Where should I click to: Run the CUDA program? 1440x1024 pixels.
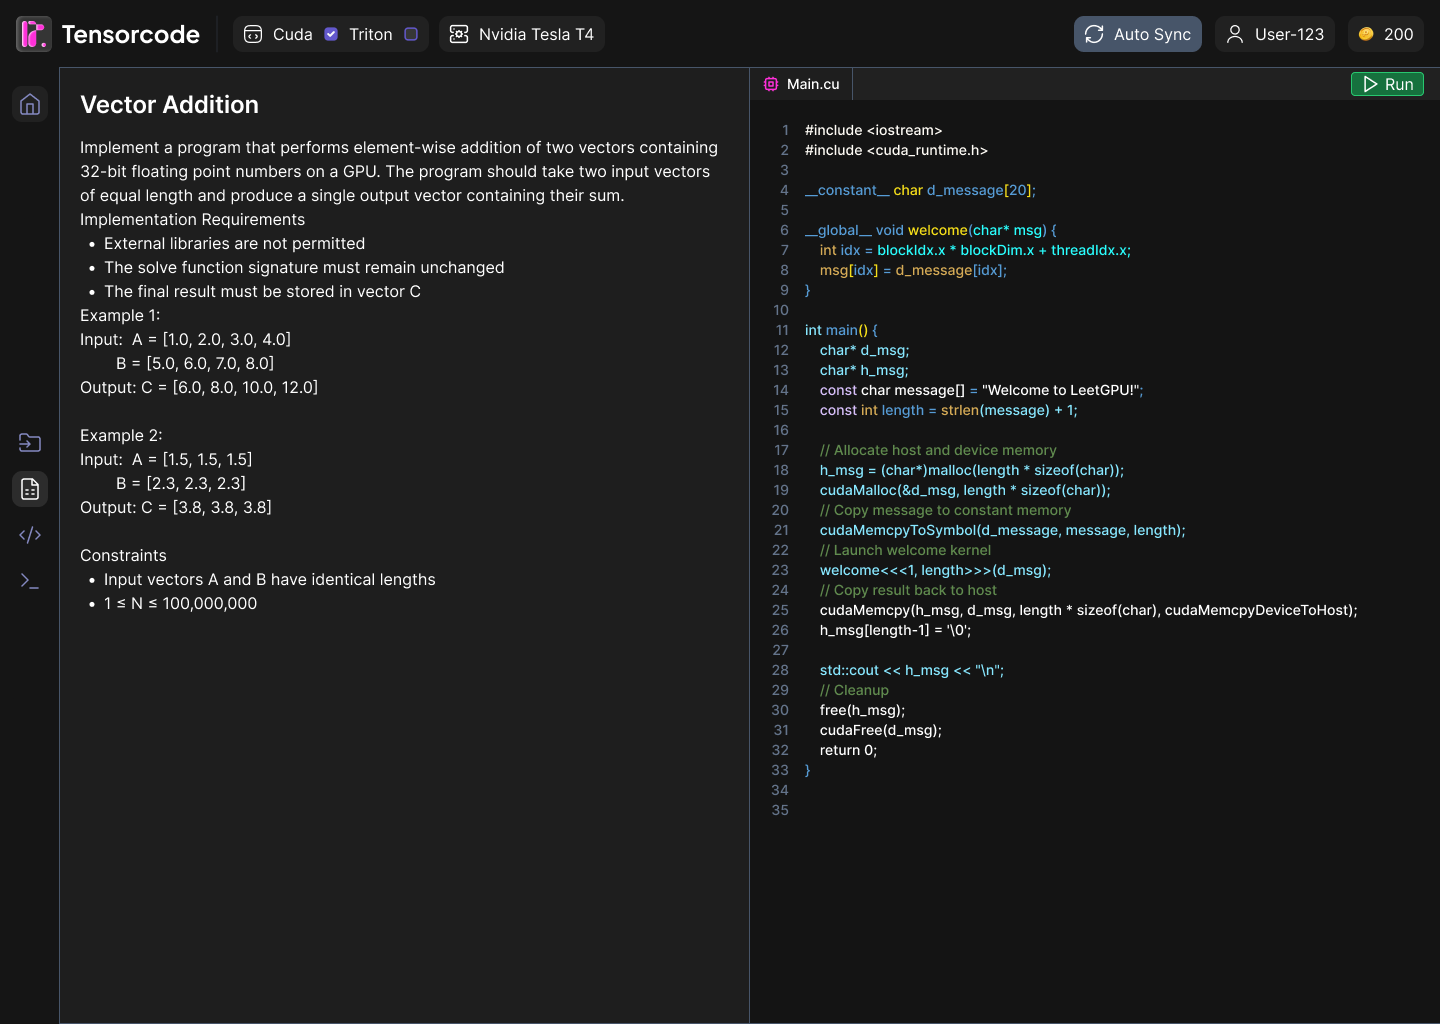pos(1387,83)
